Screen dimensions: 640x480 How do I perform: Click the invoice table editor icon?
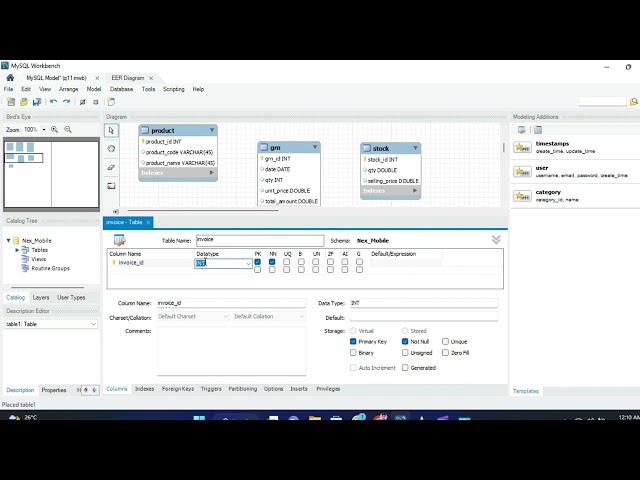pos(120,240)
